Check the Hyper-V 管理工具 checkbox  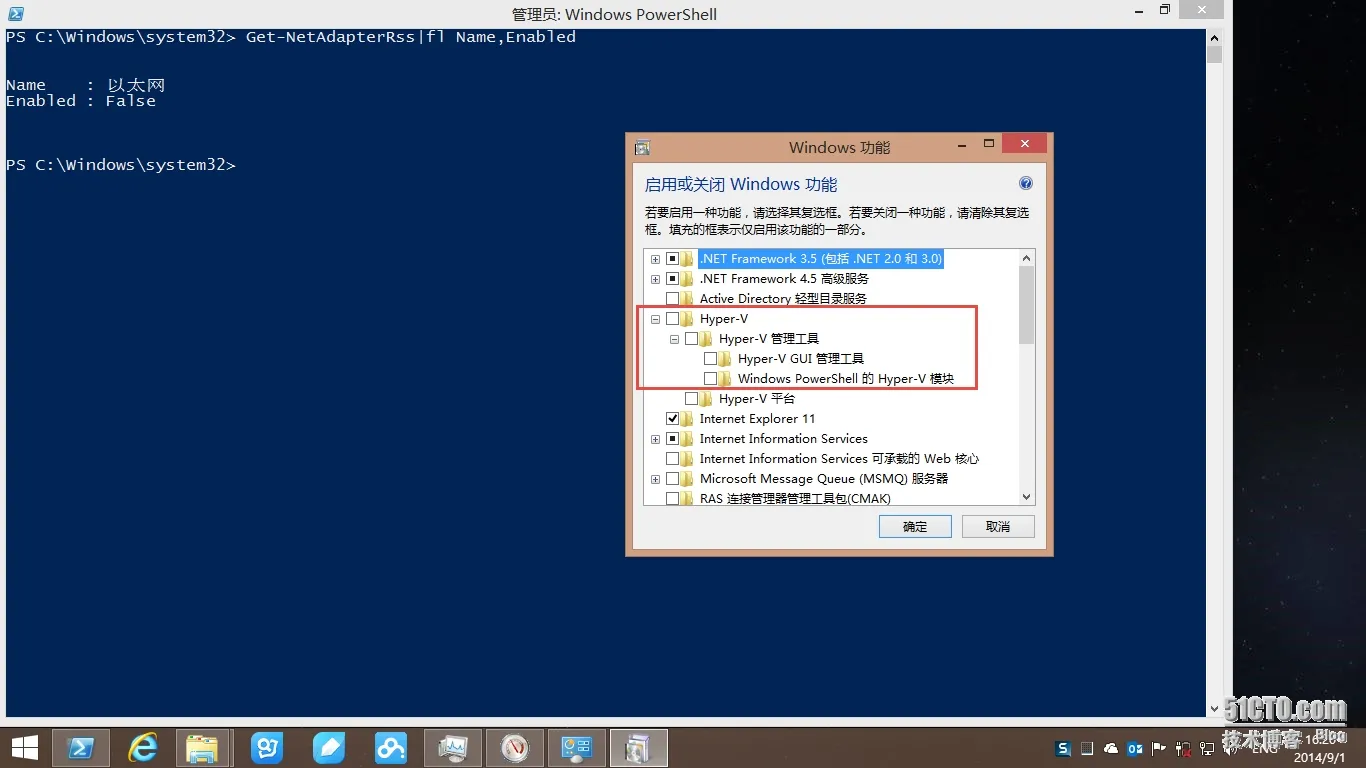[x=691, y=339]
